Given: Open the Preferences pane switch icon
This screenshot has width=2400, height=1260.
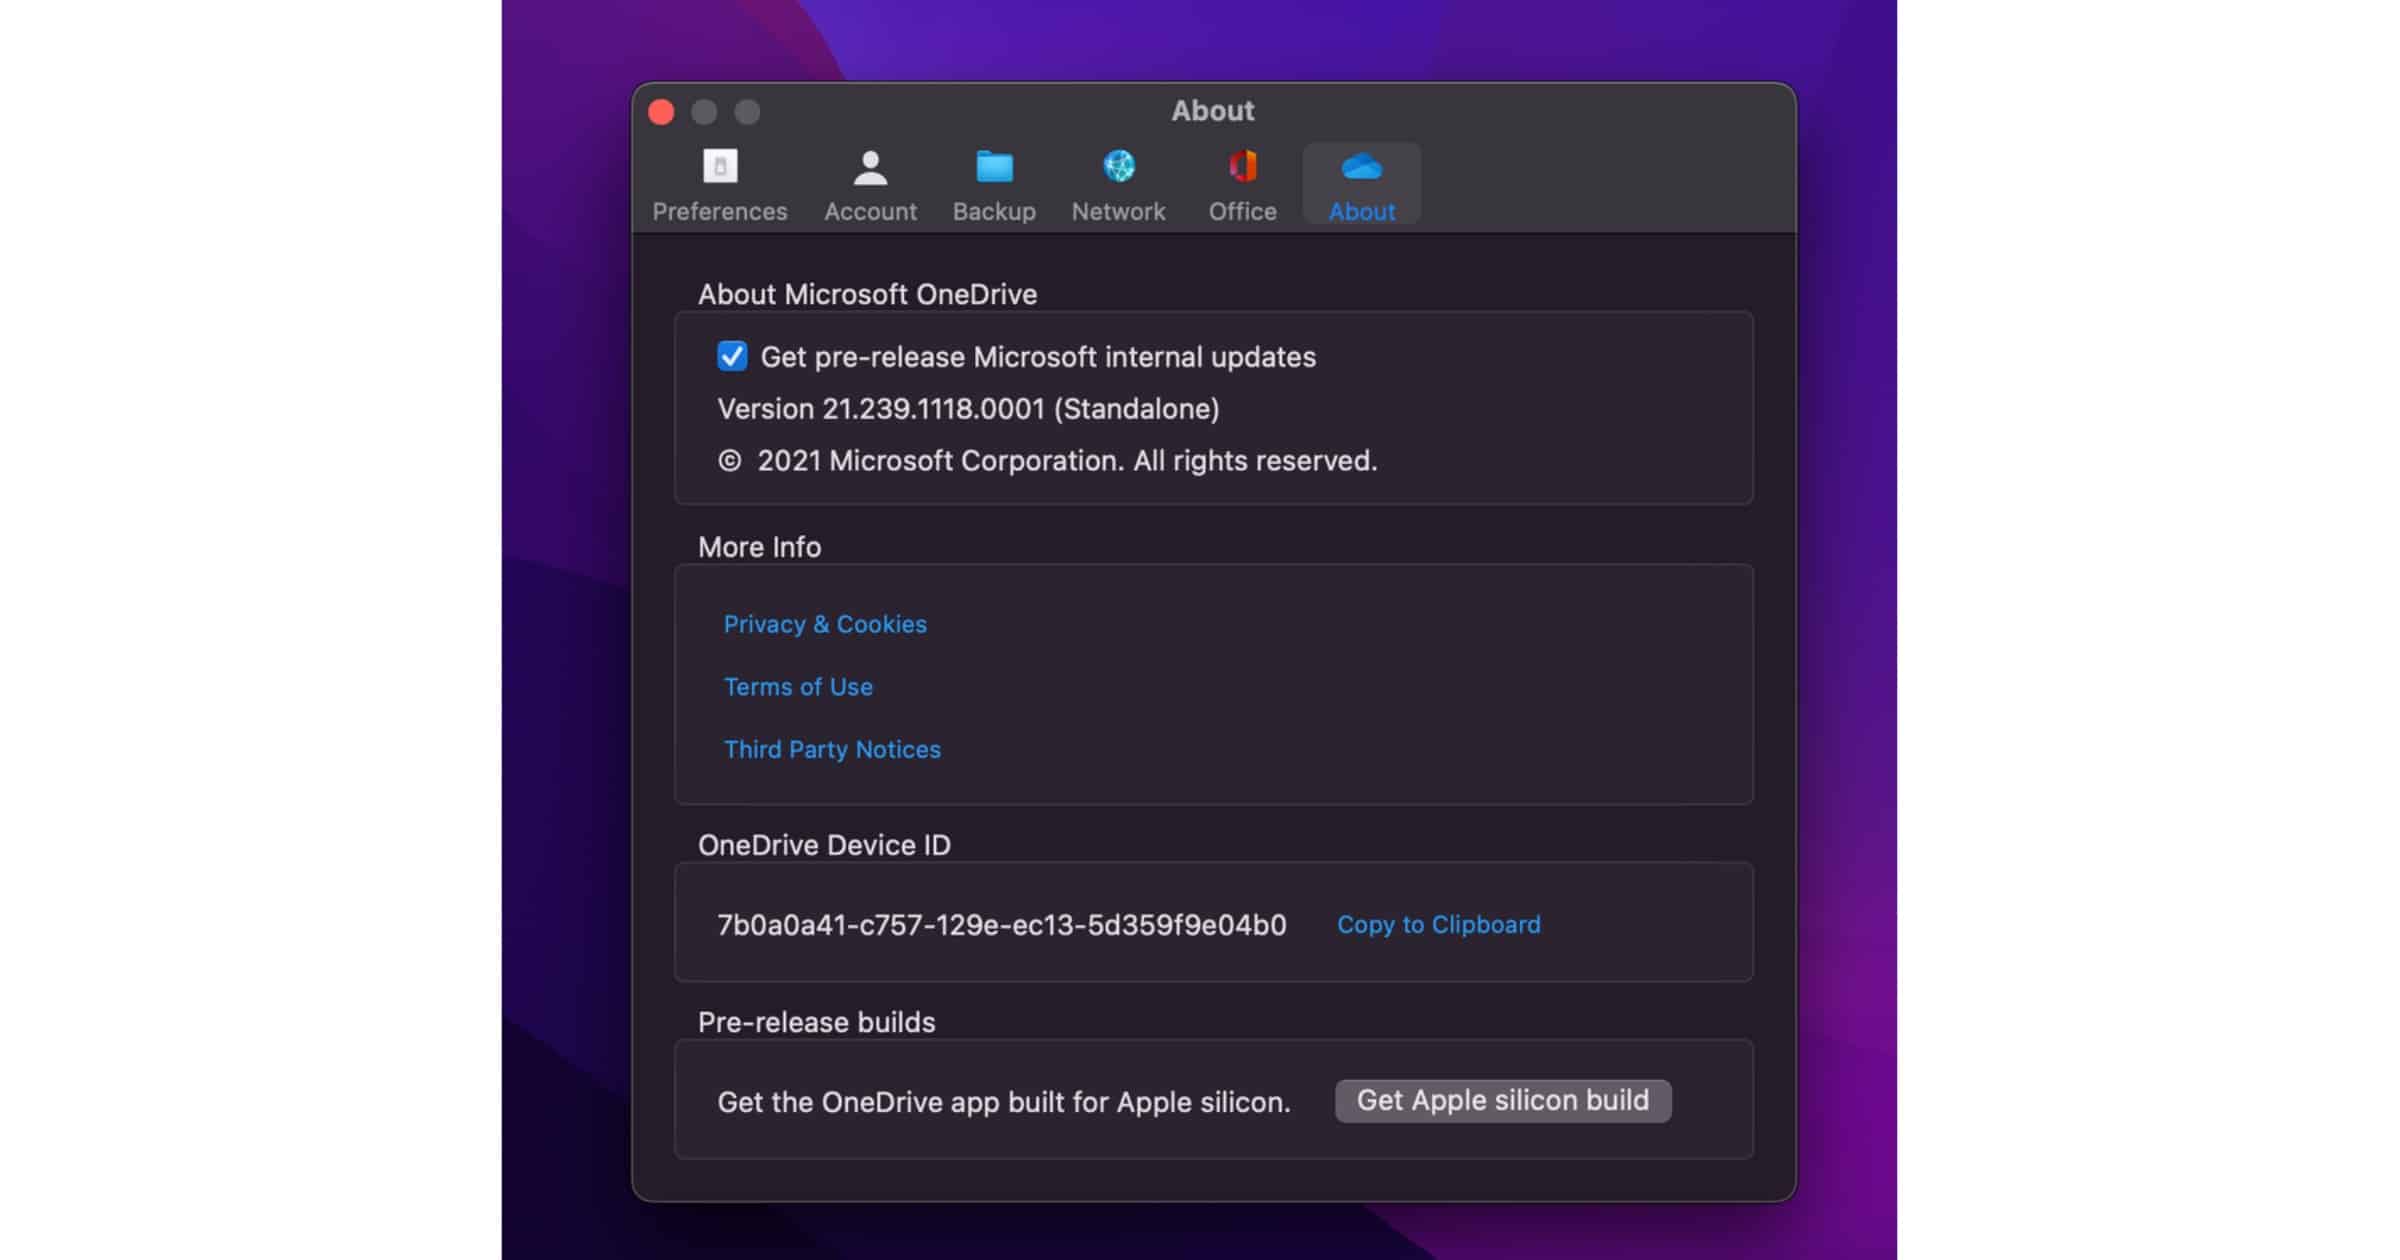Looking at the screenshot, I should pos(720,167).
